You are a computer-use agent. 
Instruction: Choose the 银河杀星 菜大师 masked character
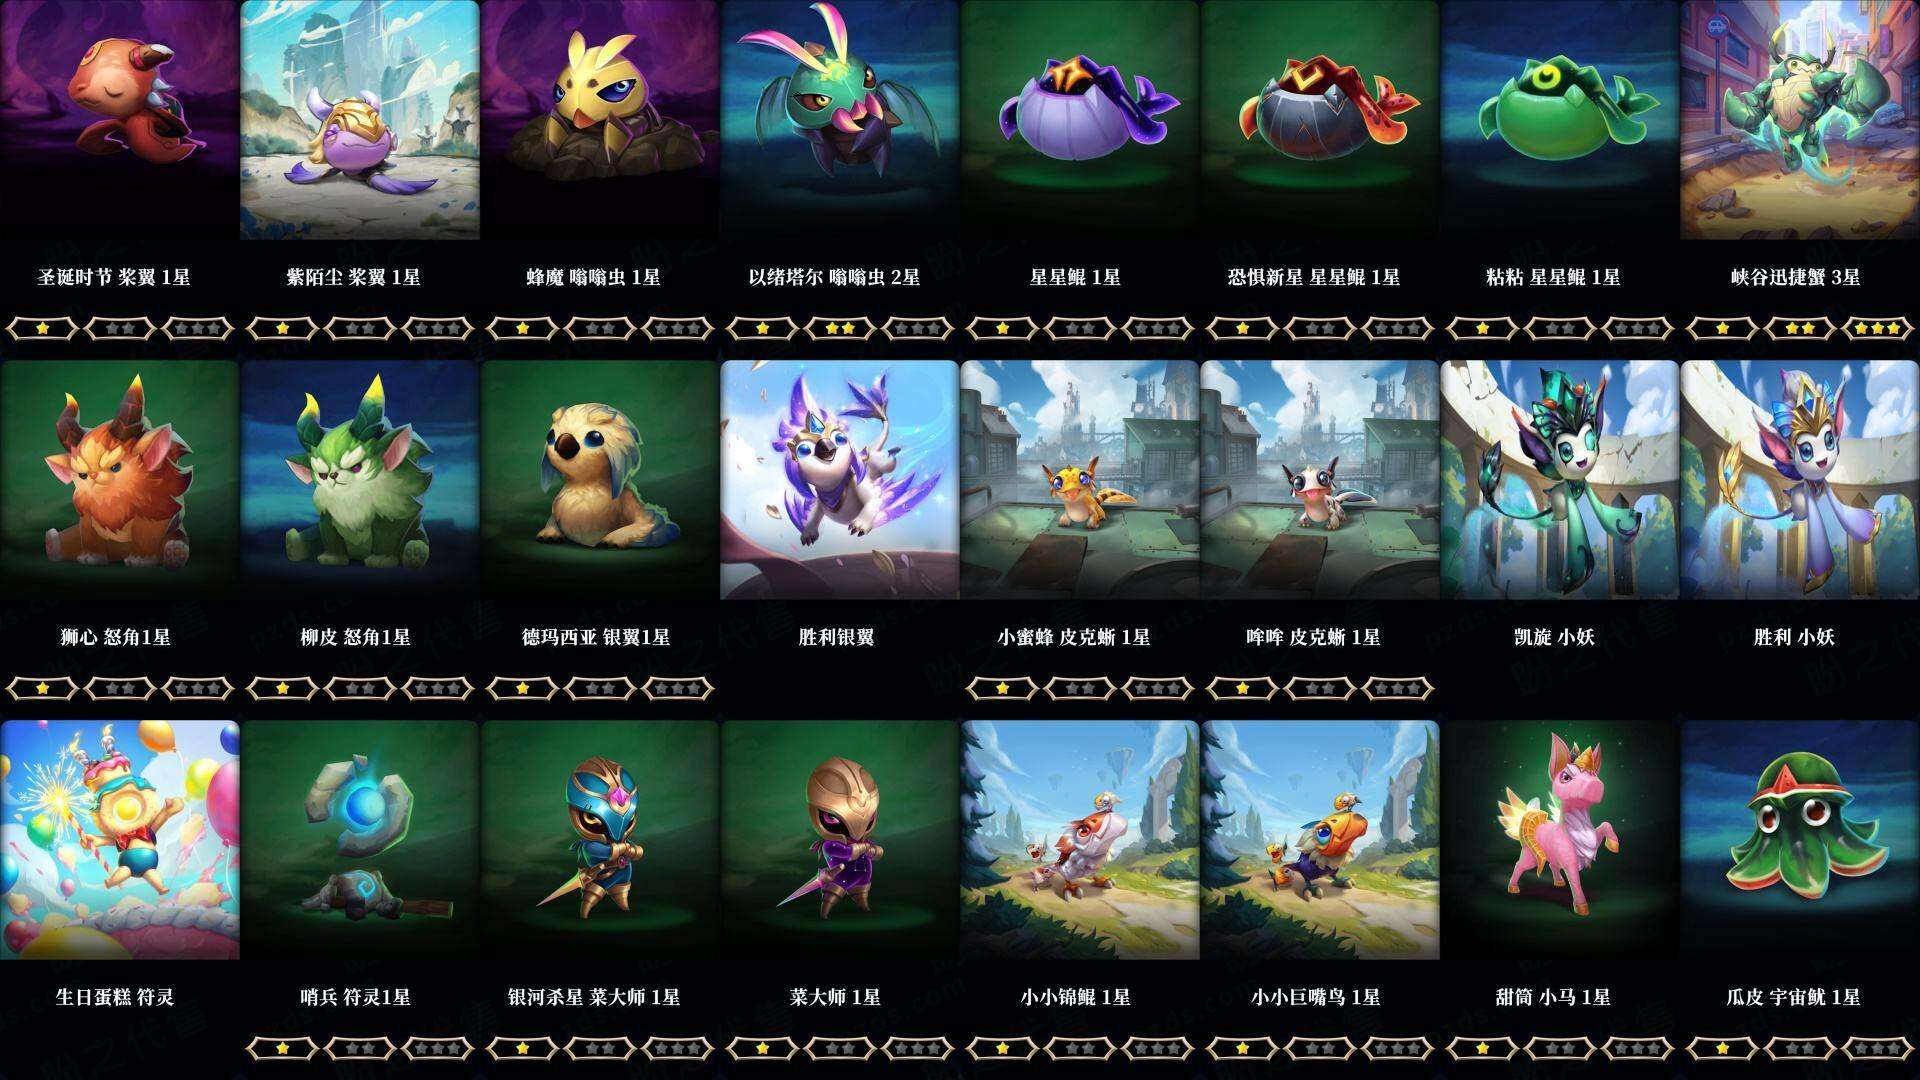click(x=600, y=840)
